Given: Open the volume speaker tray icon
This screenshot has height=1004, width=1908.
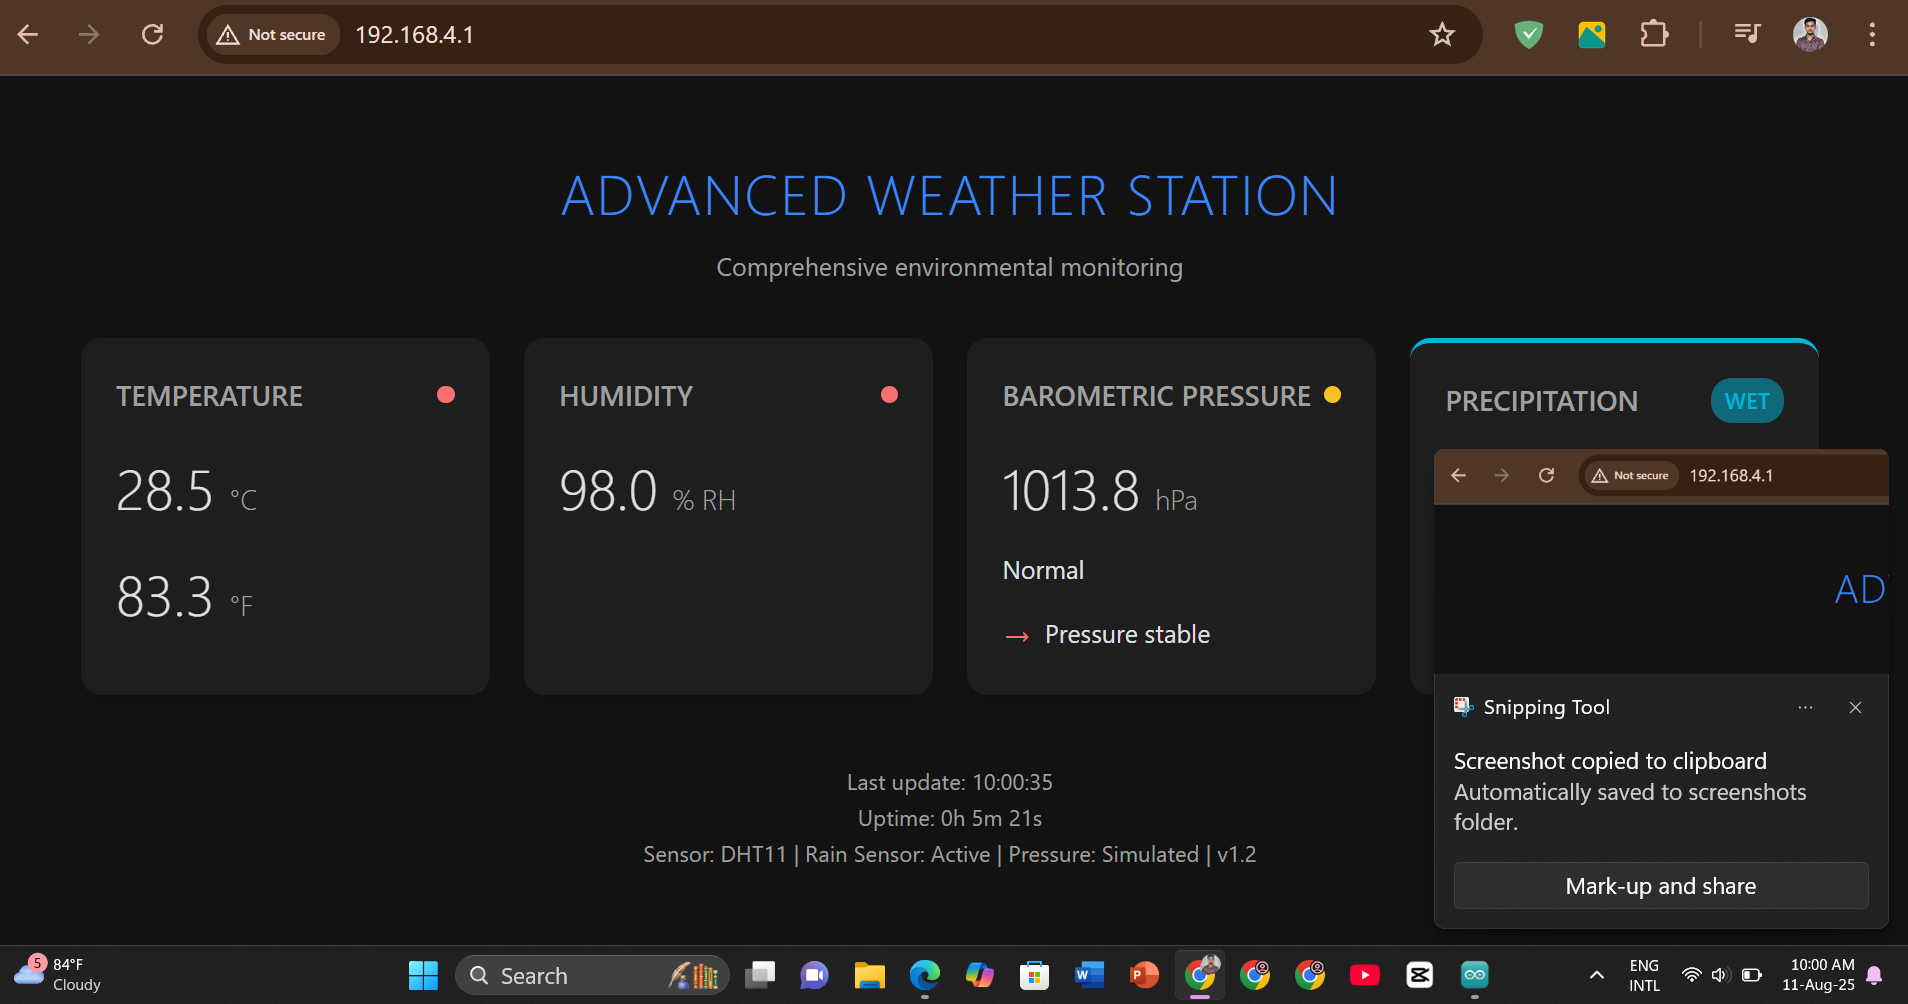Looking at the screenshot, I should (1721, 975).
